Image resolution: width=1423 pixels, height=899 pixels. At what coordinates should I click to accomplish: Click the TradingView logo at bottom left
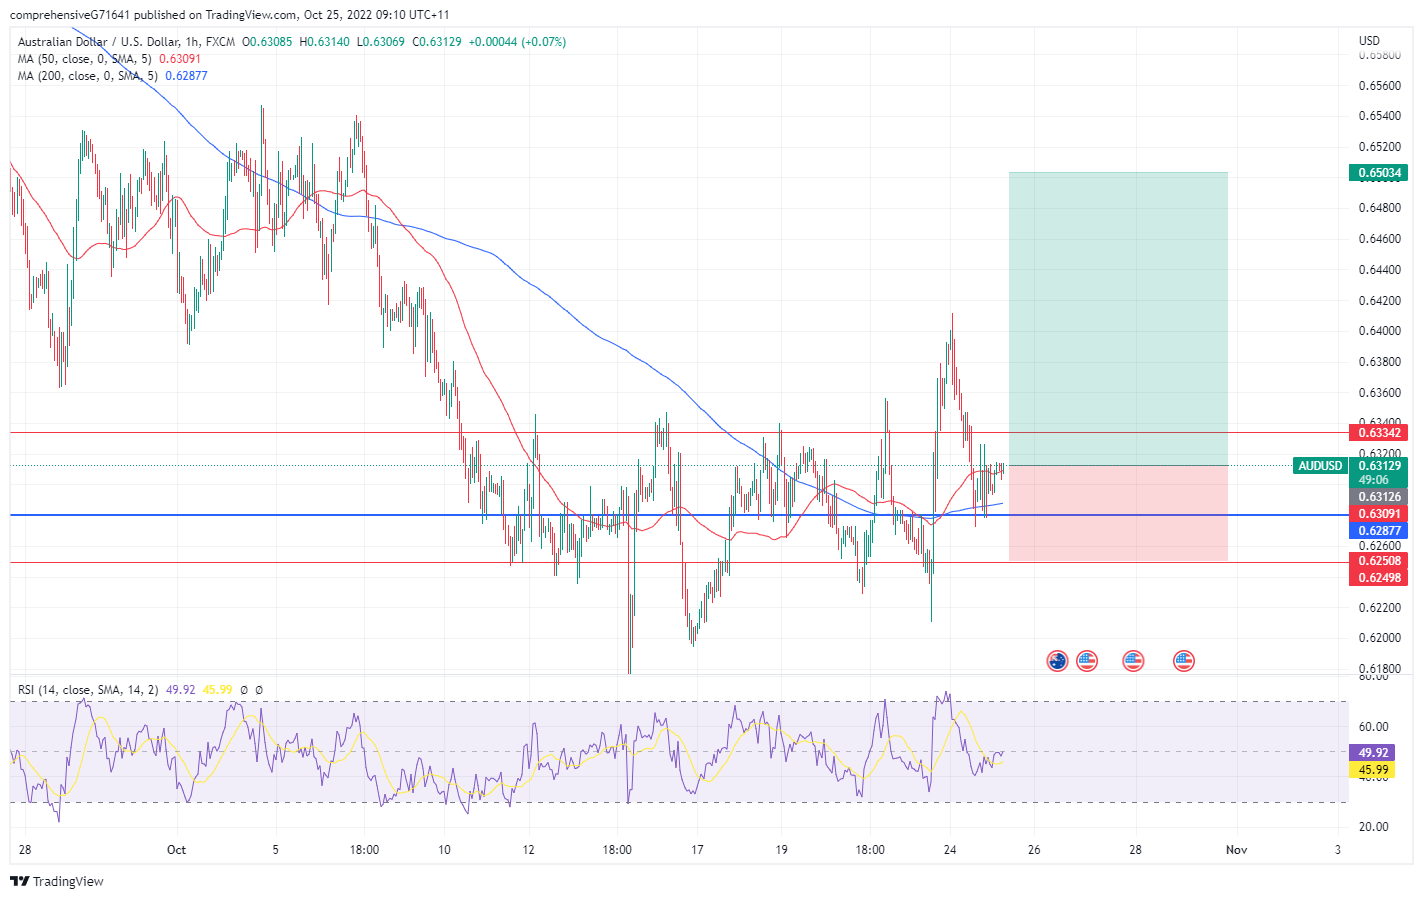click(57, 881)
